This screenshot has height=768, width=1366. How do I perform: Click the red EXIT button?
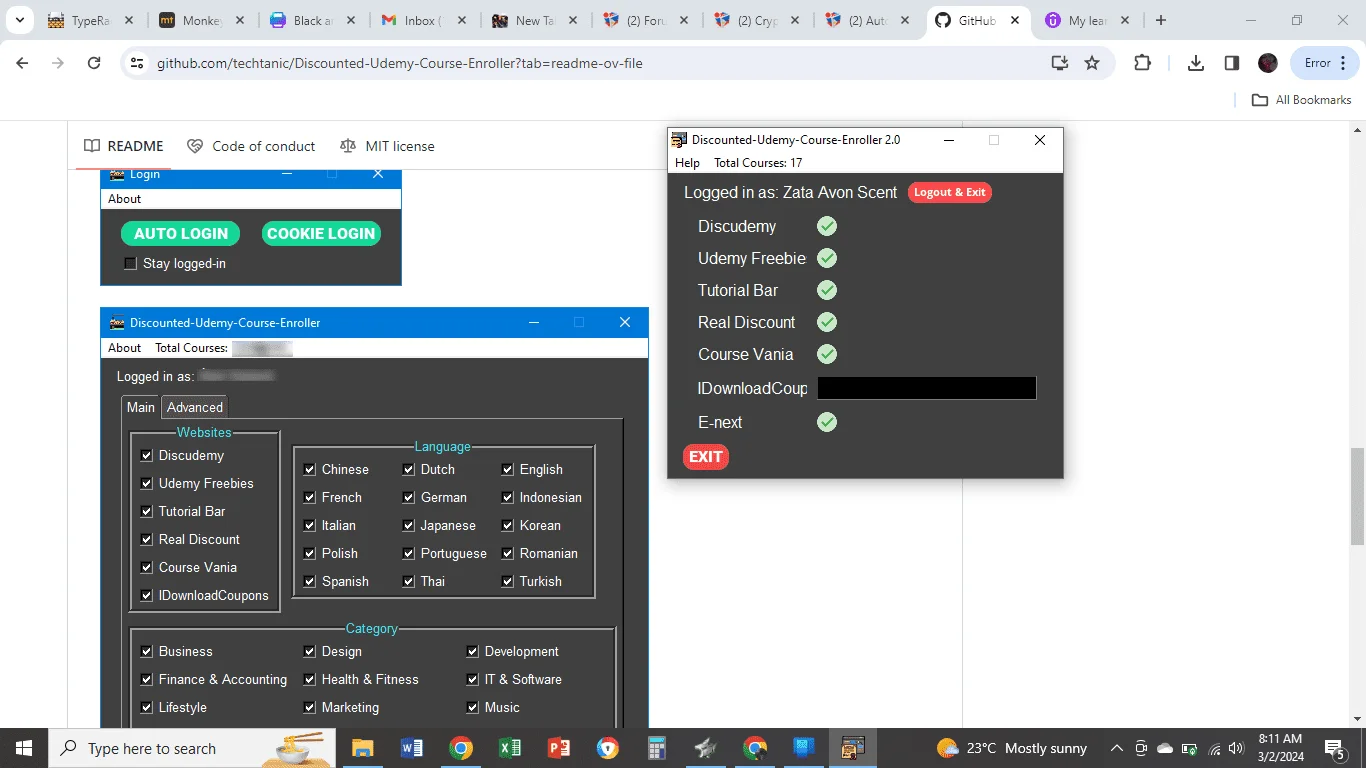coord(706,457)
